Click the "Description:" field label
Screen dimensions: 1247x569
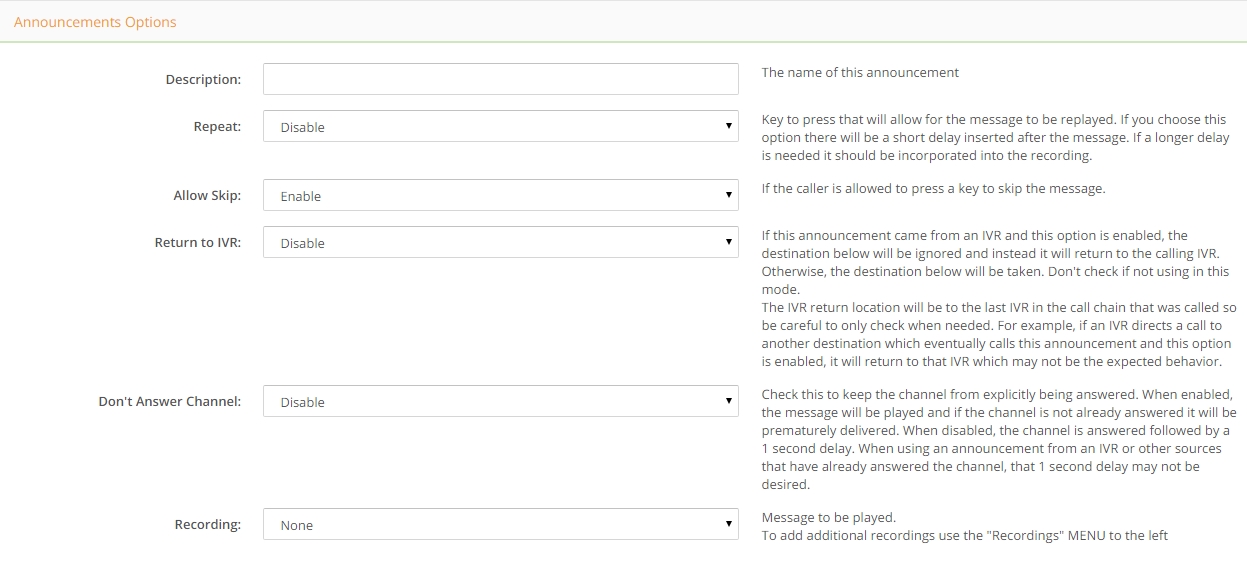[x=203, y=79]
